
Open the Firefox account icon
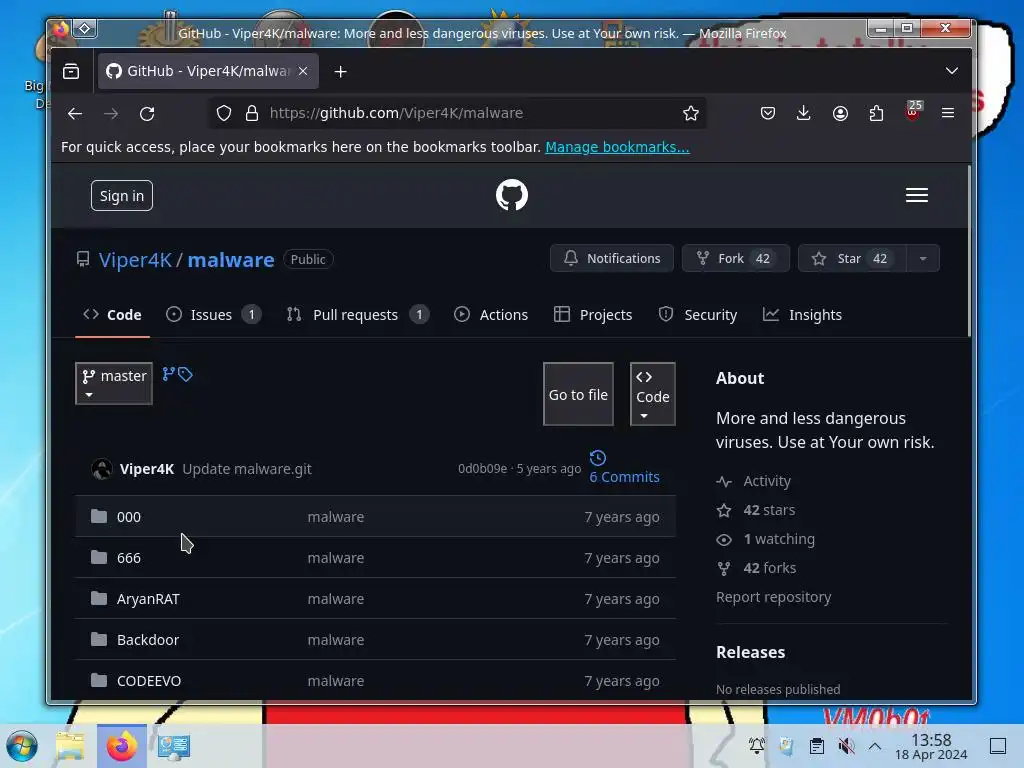point(840,113)
